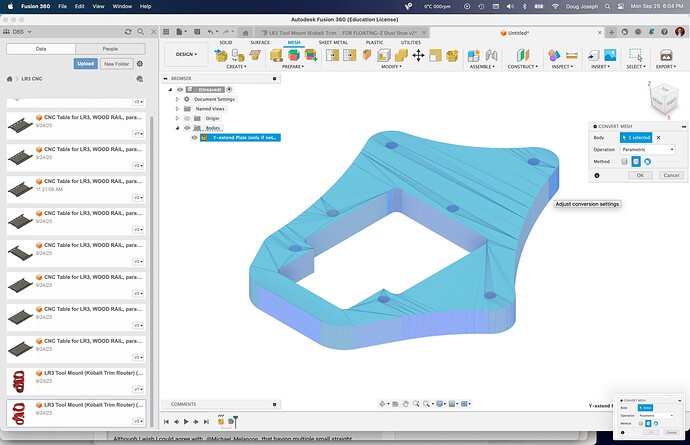The image size is (690, 445).
Task: Open the Operation Parametric dropdown
Action: pos(647,150)
